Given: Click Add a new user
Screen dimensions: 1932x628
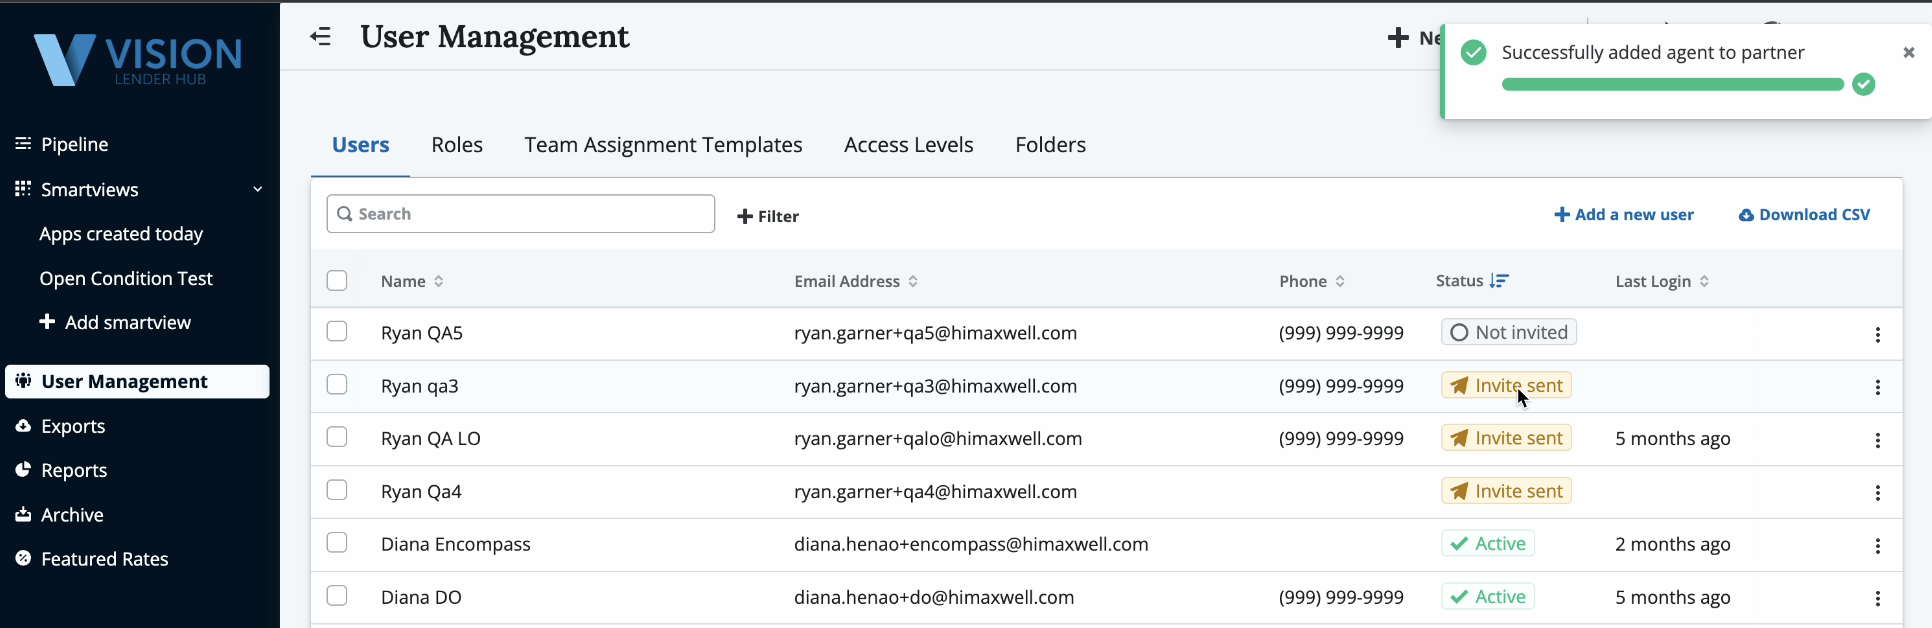Looking at the screenshot, I should [x=1624, y=215].
